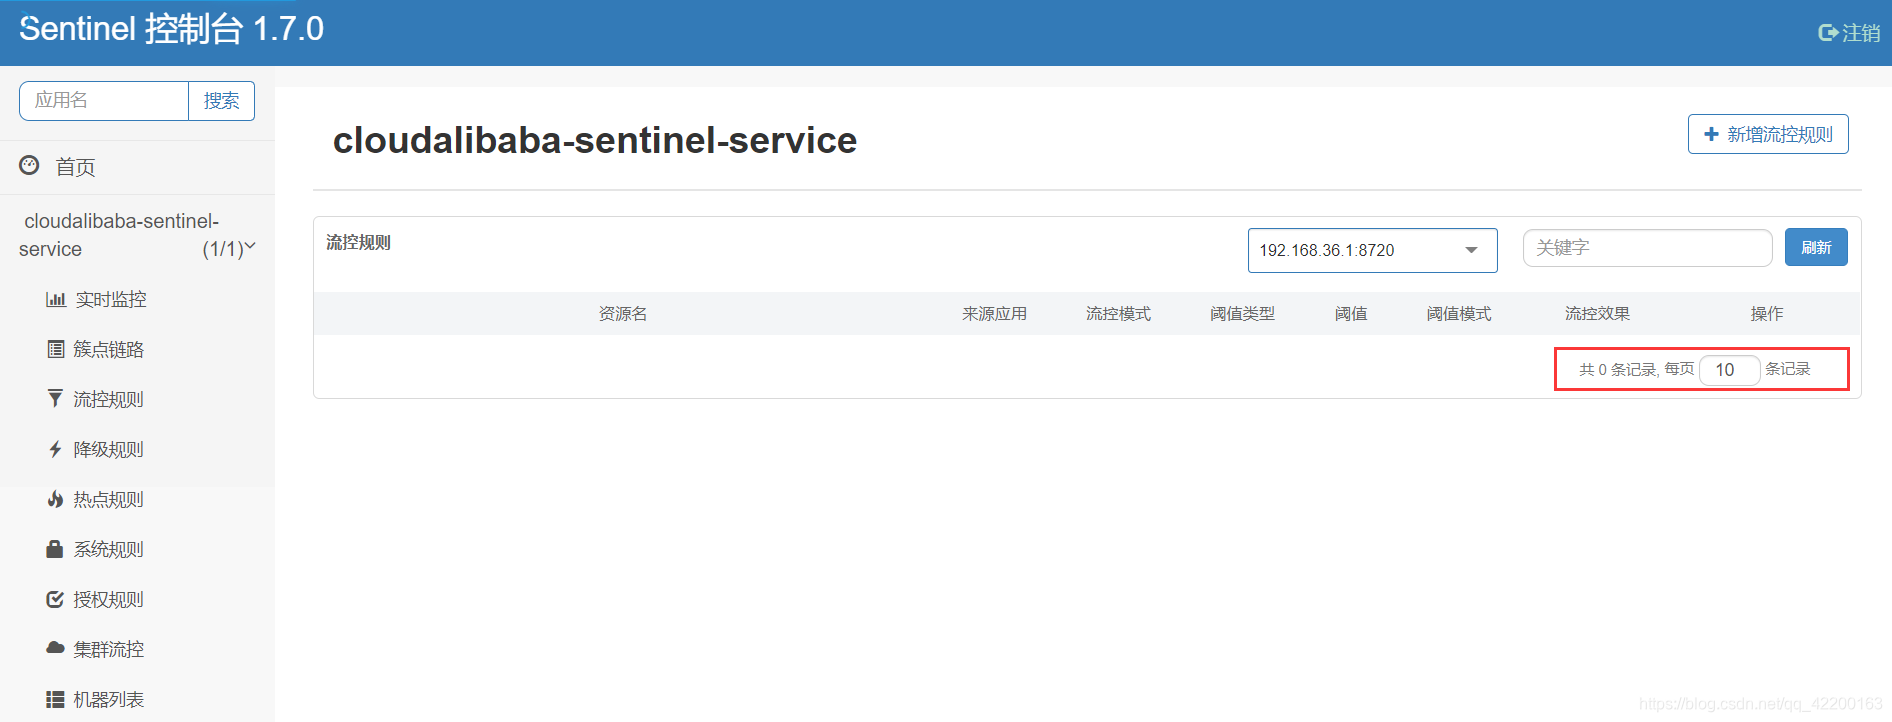Click the dashboard icon beside 首页
The image size is (1892, 722).
30,165
